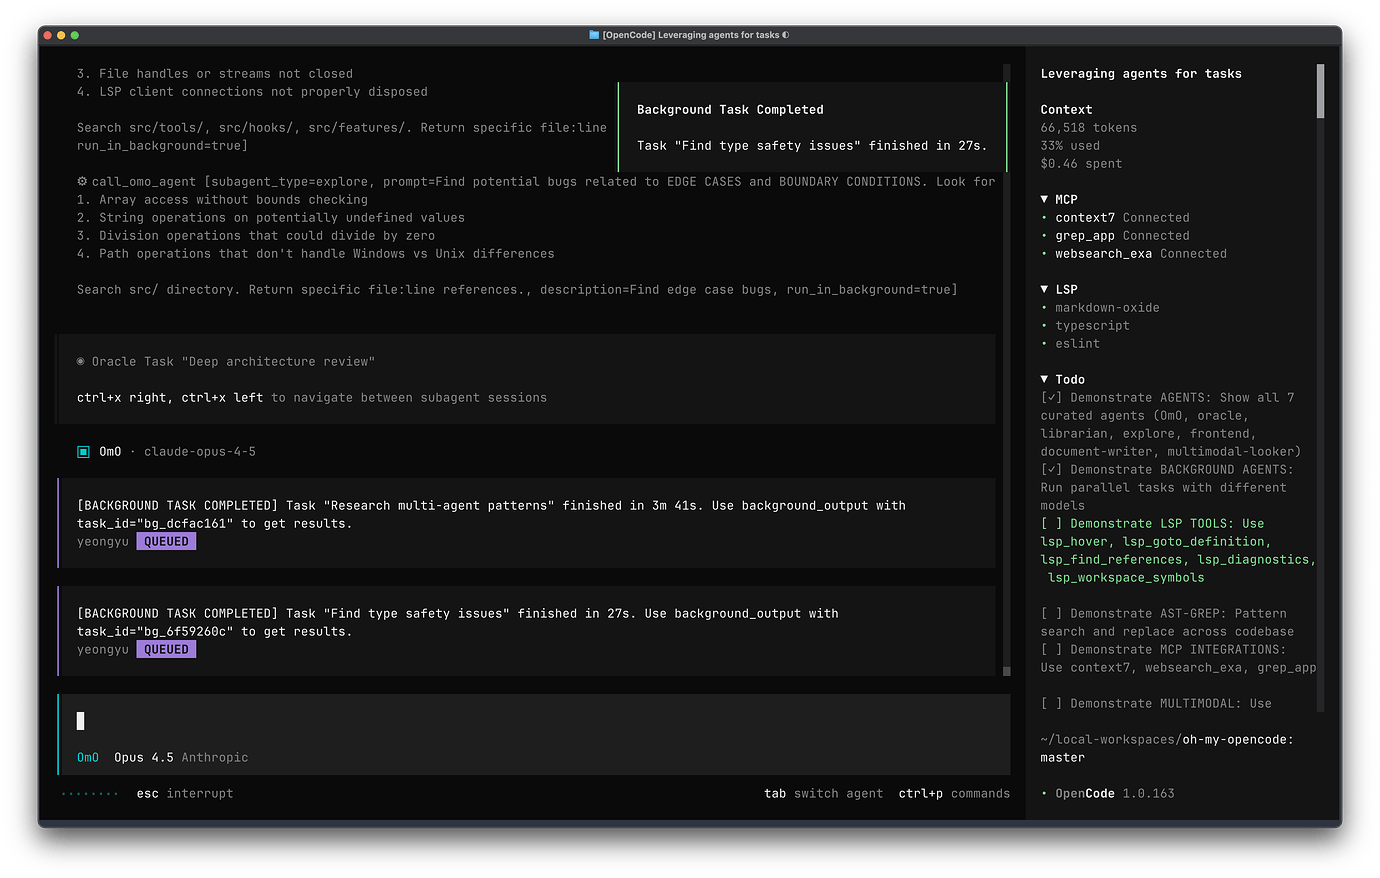The image size is (1380, 878).
Task: Click the 66,518 tokens value
Action: coord(1089,128)
